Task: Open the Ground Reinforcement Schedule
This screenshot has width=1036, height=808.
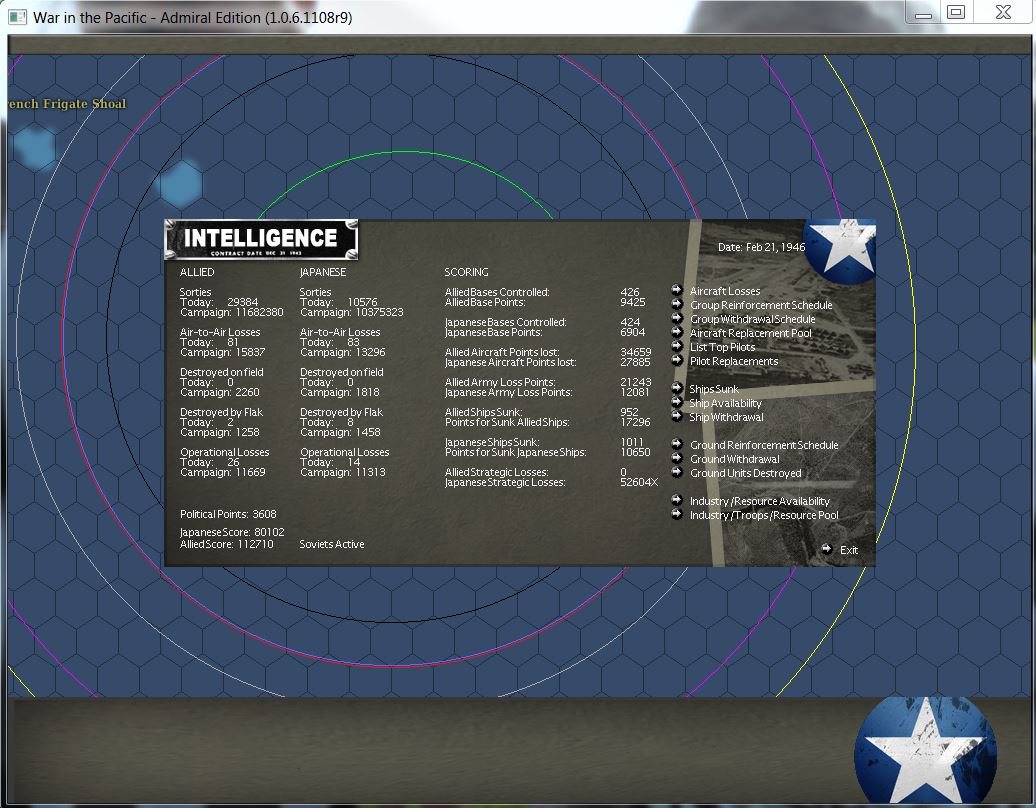Action: (x=764, y=445)
